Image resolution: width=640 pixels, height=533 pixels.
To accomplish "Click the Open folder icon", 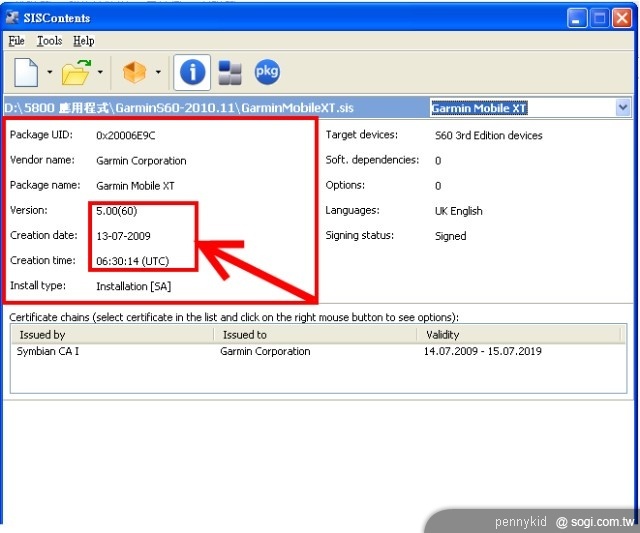I will [x=76, y=72].
